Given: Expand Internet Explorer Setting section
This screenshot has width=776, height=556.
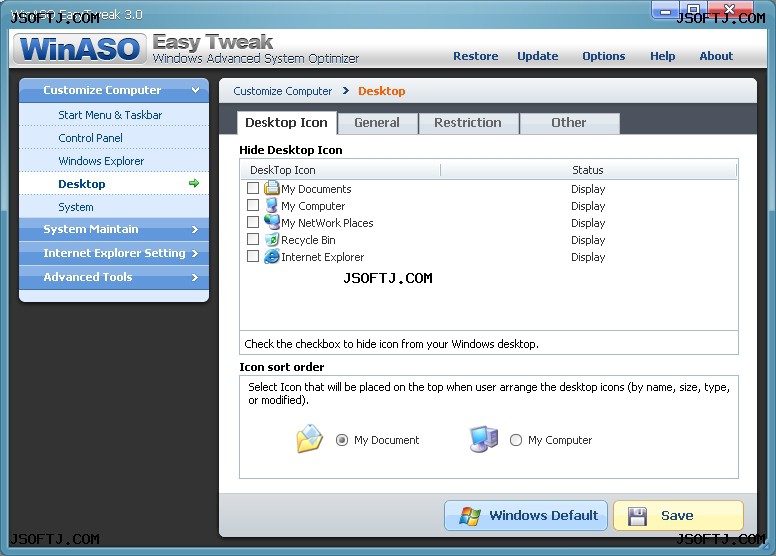Looking at the screenshot, I should (x=114, y=253).
